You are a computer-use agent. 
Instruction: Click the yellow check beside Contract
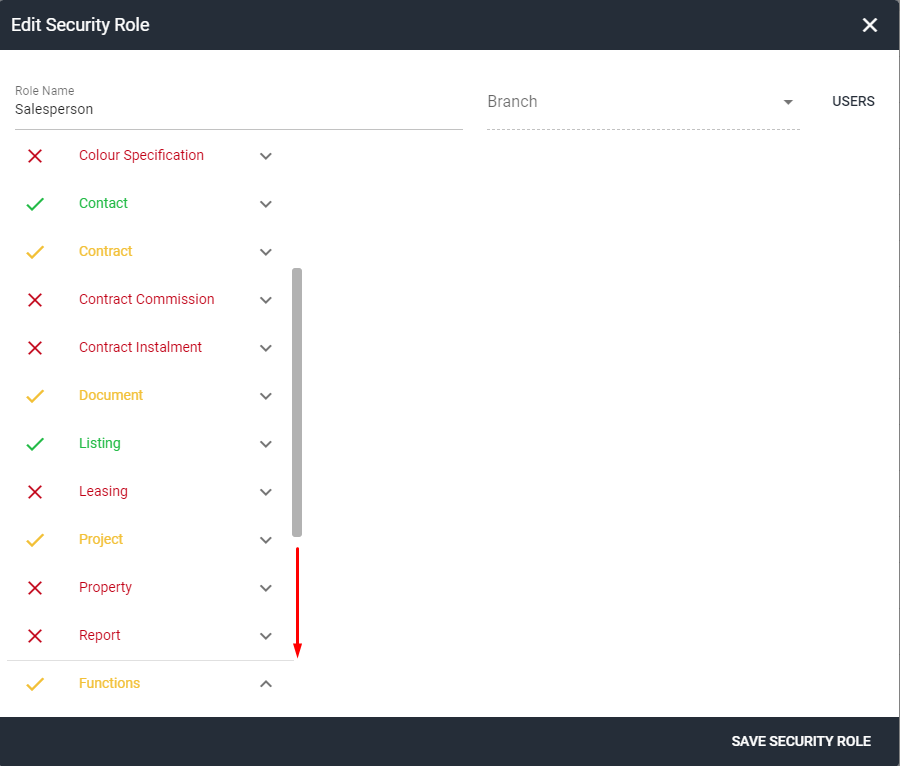[x=36, y=252]
